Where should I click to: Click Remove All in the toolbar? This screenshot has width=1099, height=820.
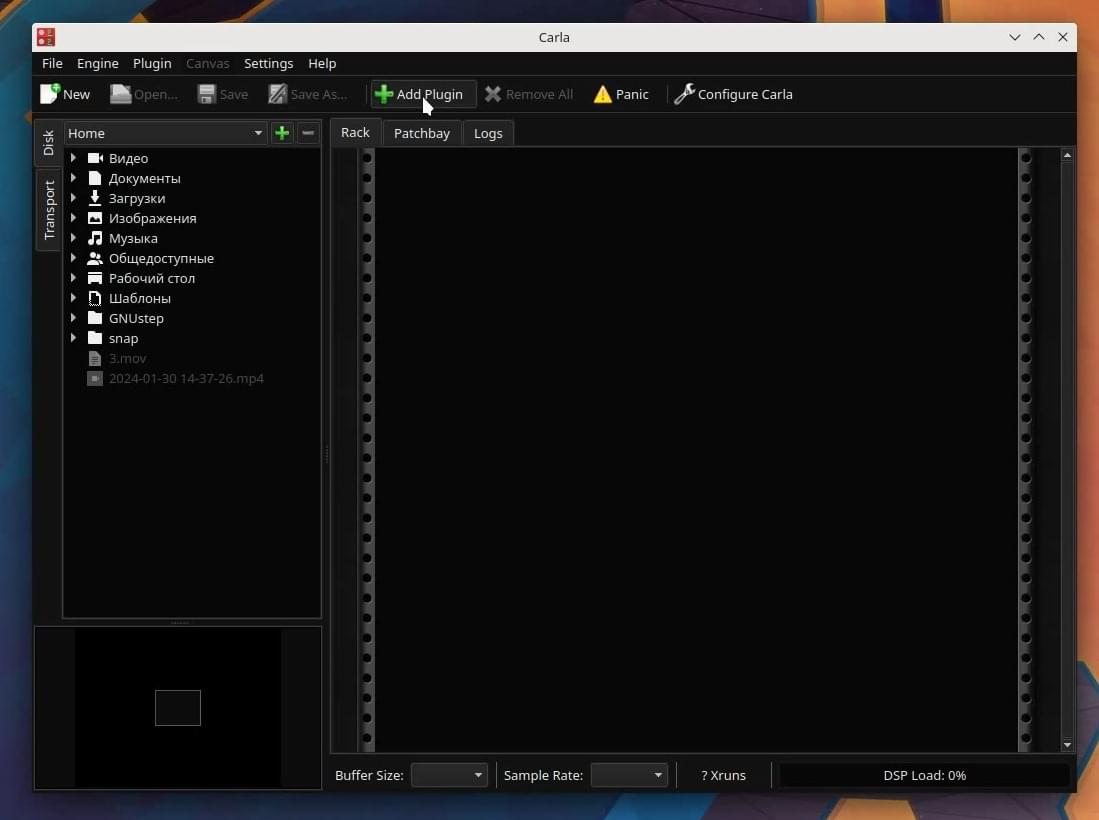tap(529, 94)
